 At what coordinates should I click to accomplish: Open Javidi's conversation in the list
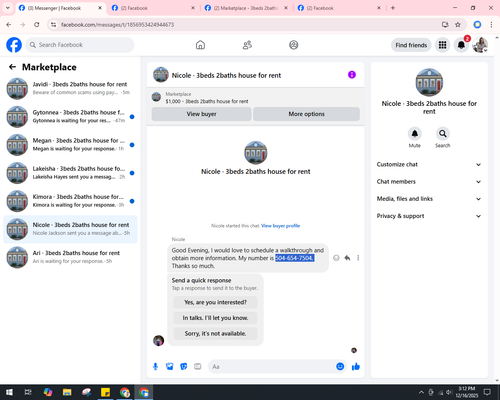70,88
